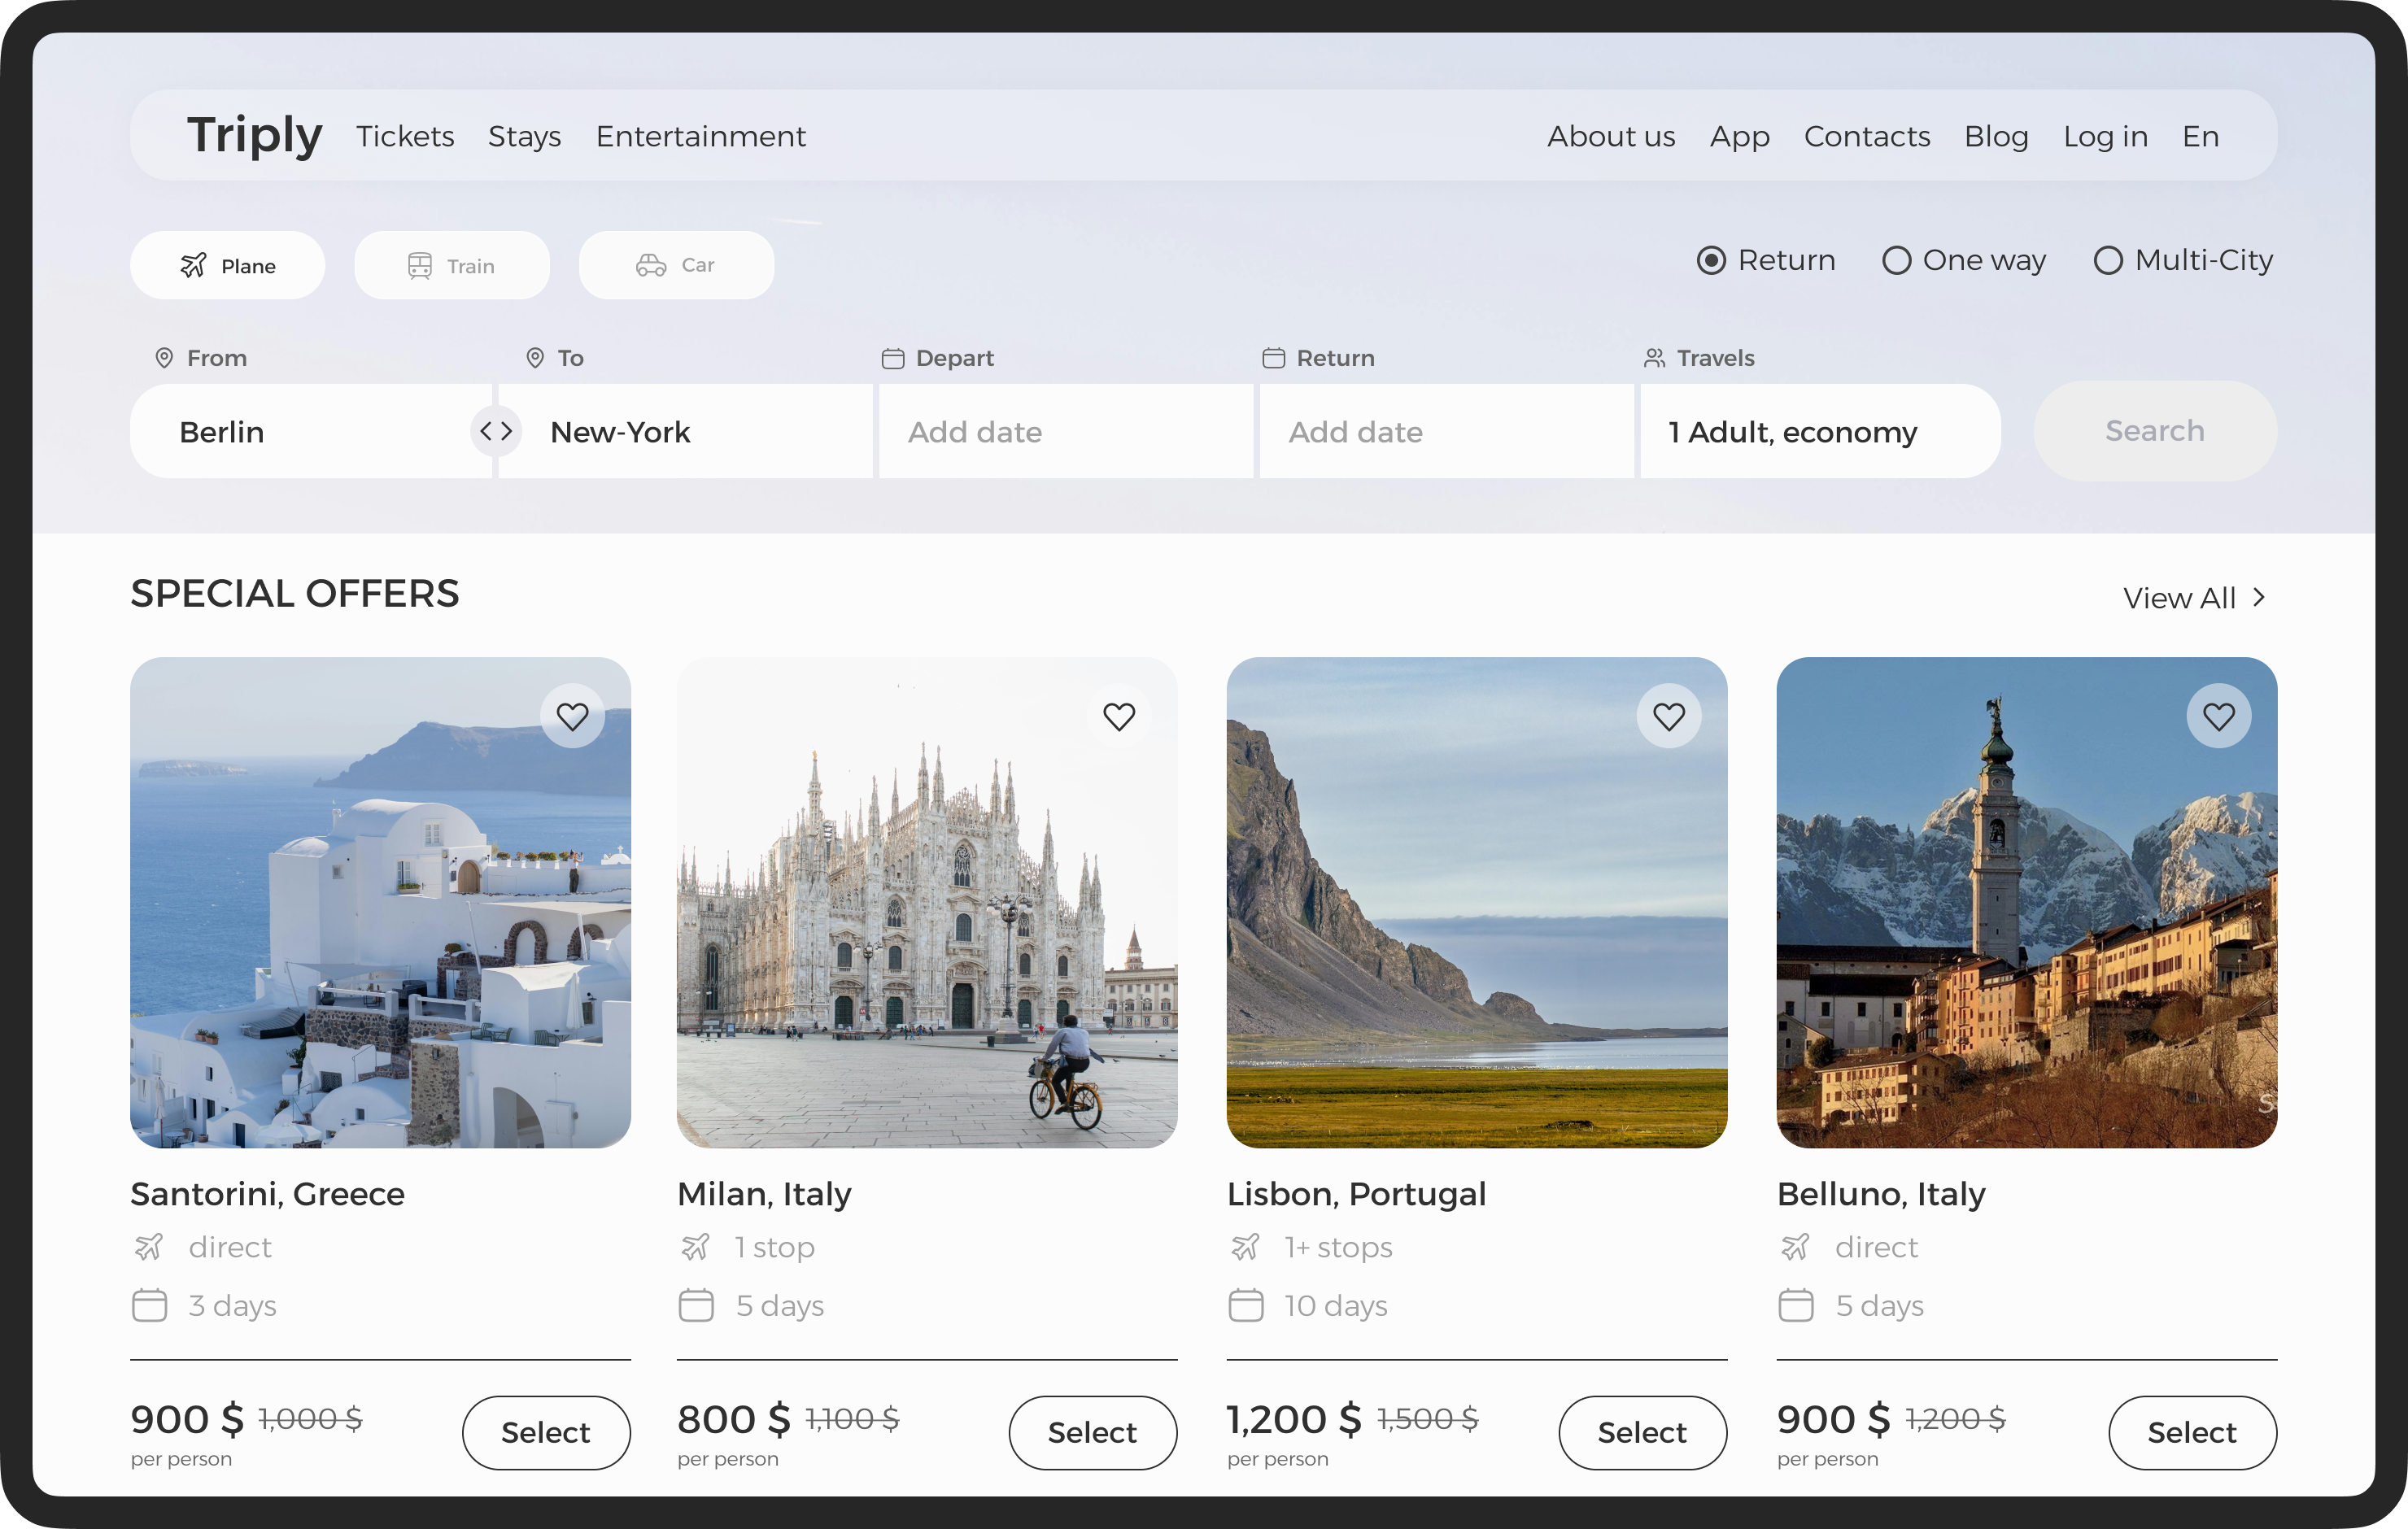Enable the Multi-City trip option

[x=2107, y=261]
